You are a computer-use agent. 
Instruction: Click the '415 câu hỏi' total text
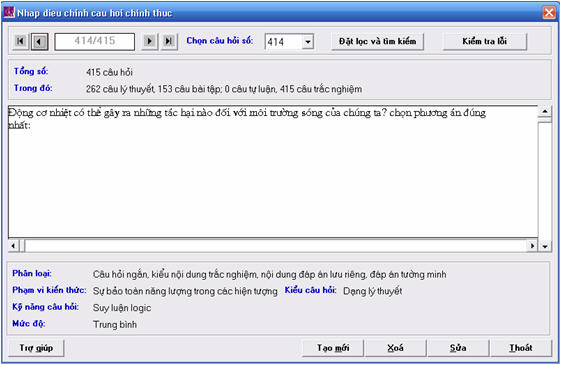[109, 72]
